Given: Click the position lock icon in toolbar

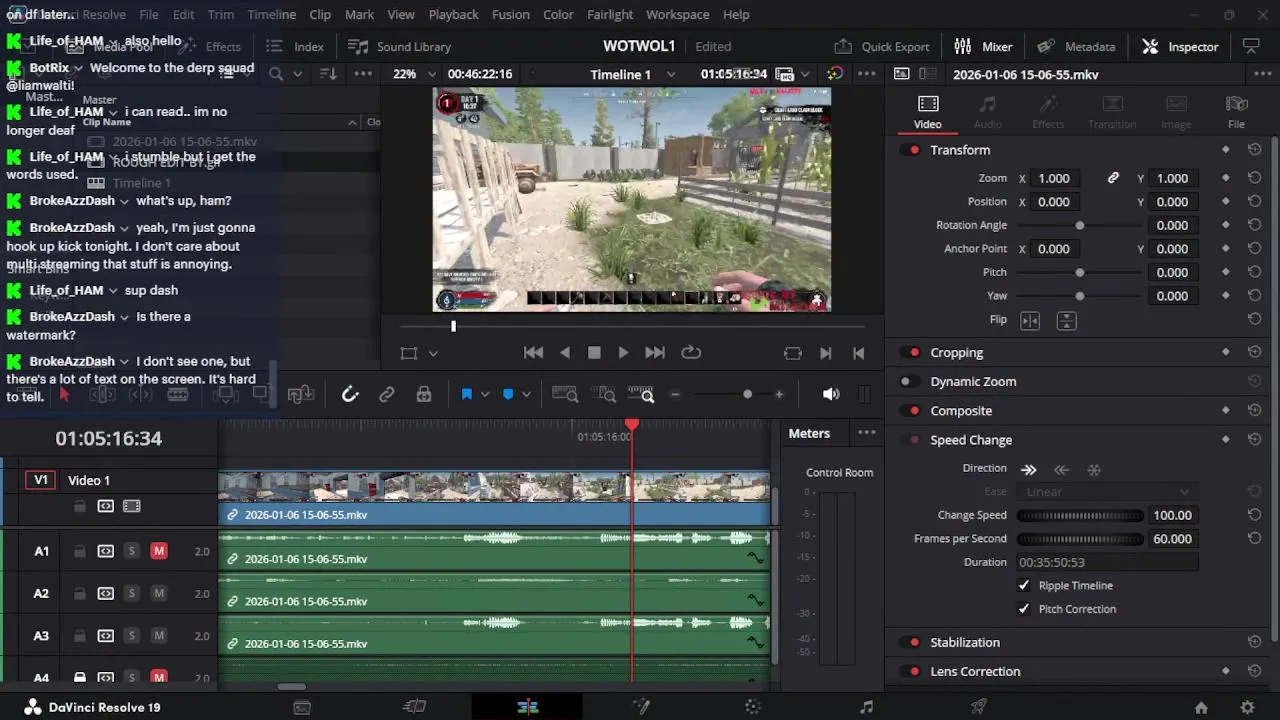Looking at the screenshot, I should click(x=424, y=395).
